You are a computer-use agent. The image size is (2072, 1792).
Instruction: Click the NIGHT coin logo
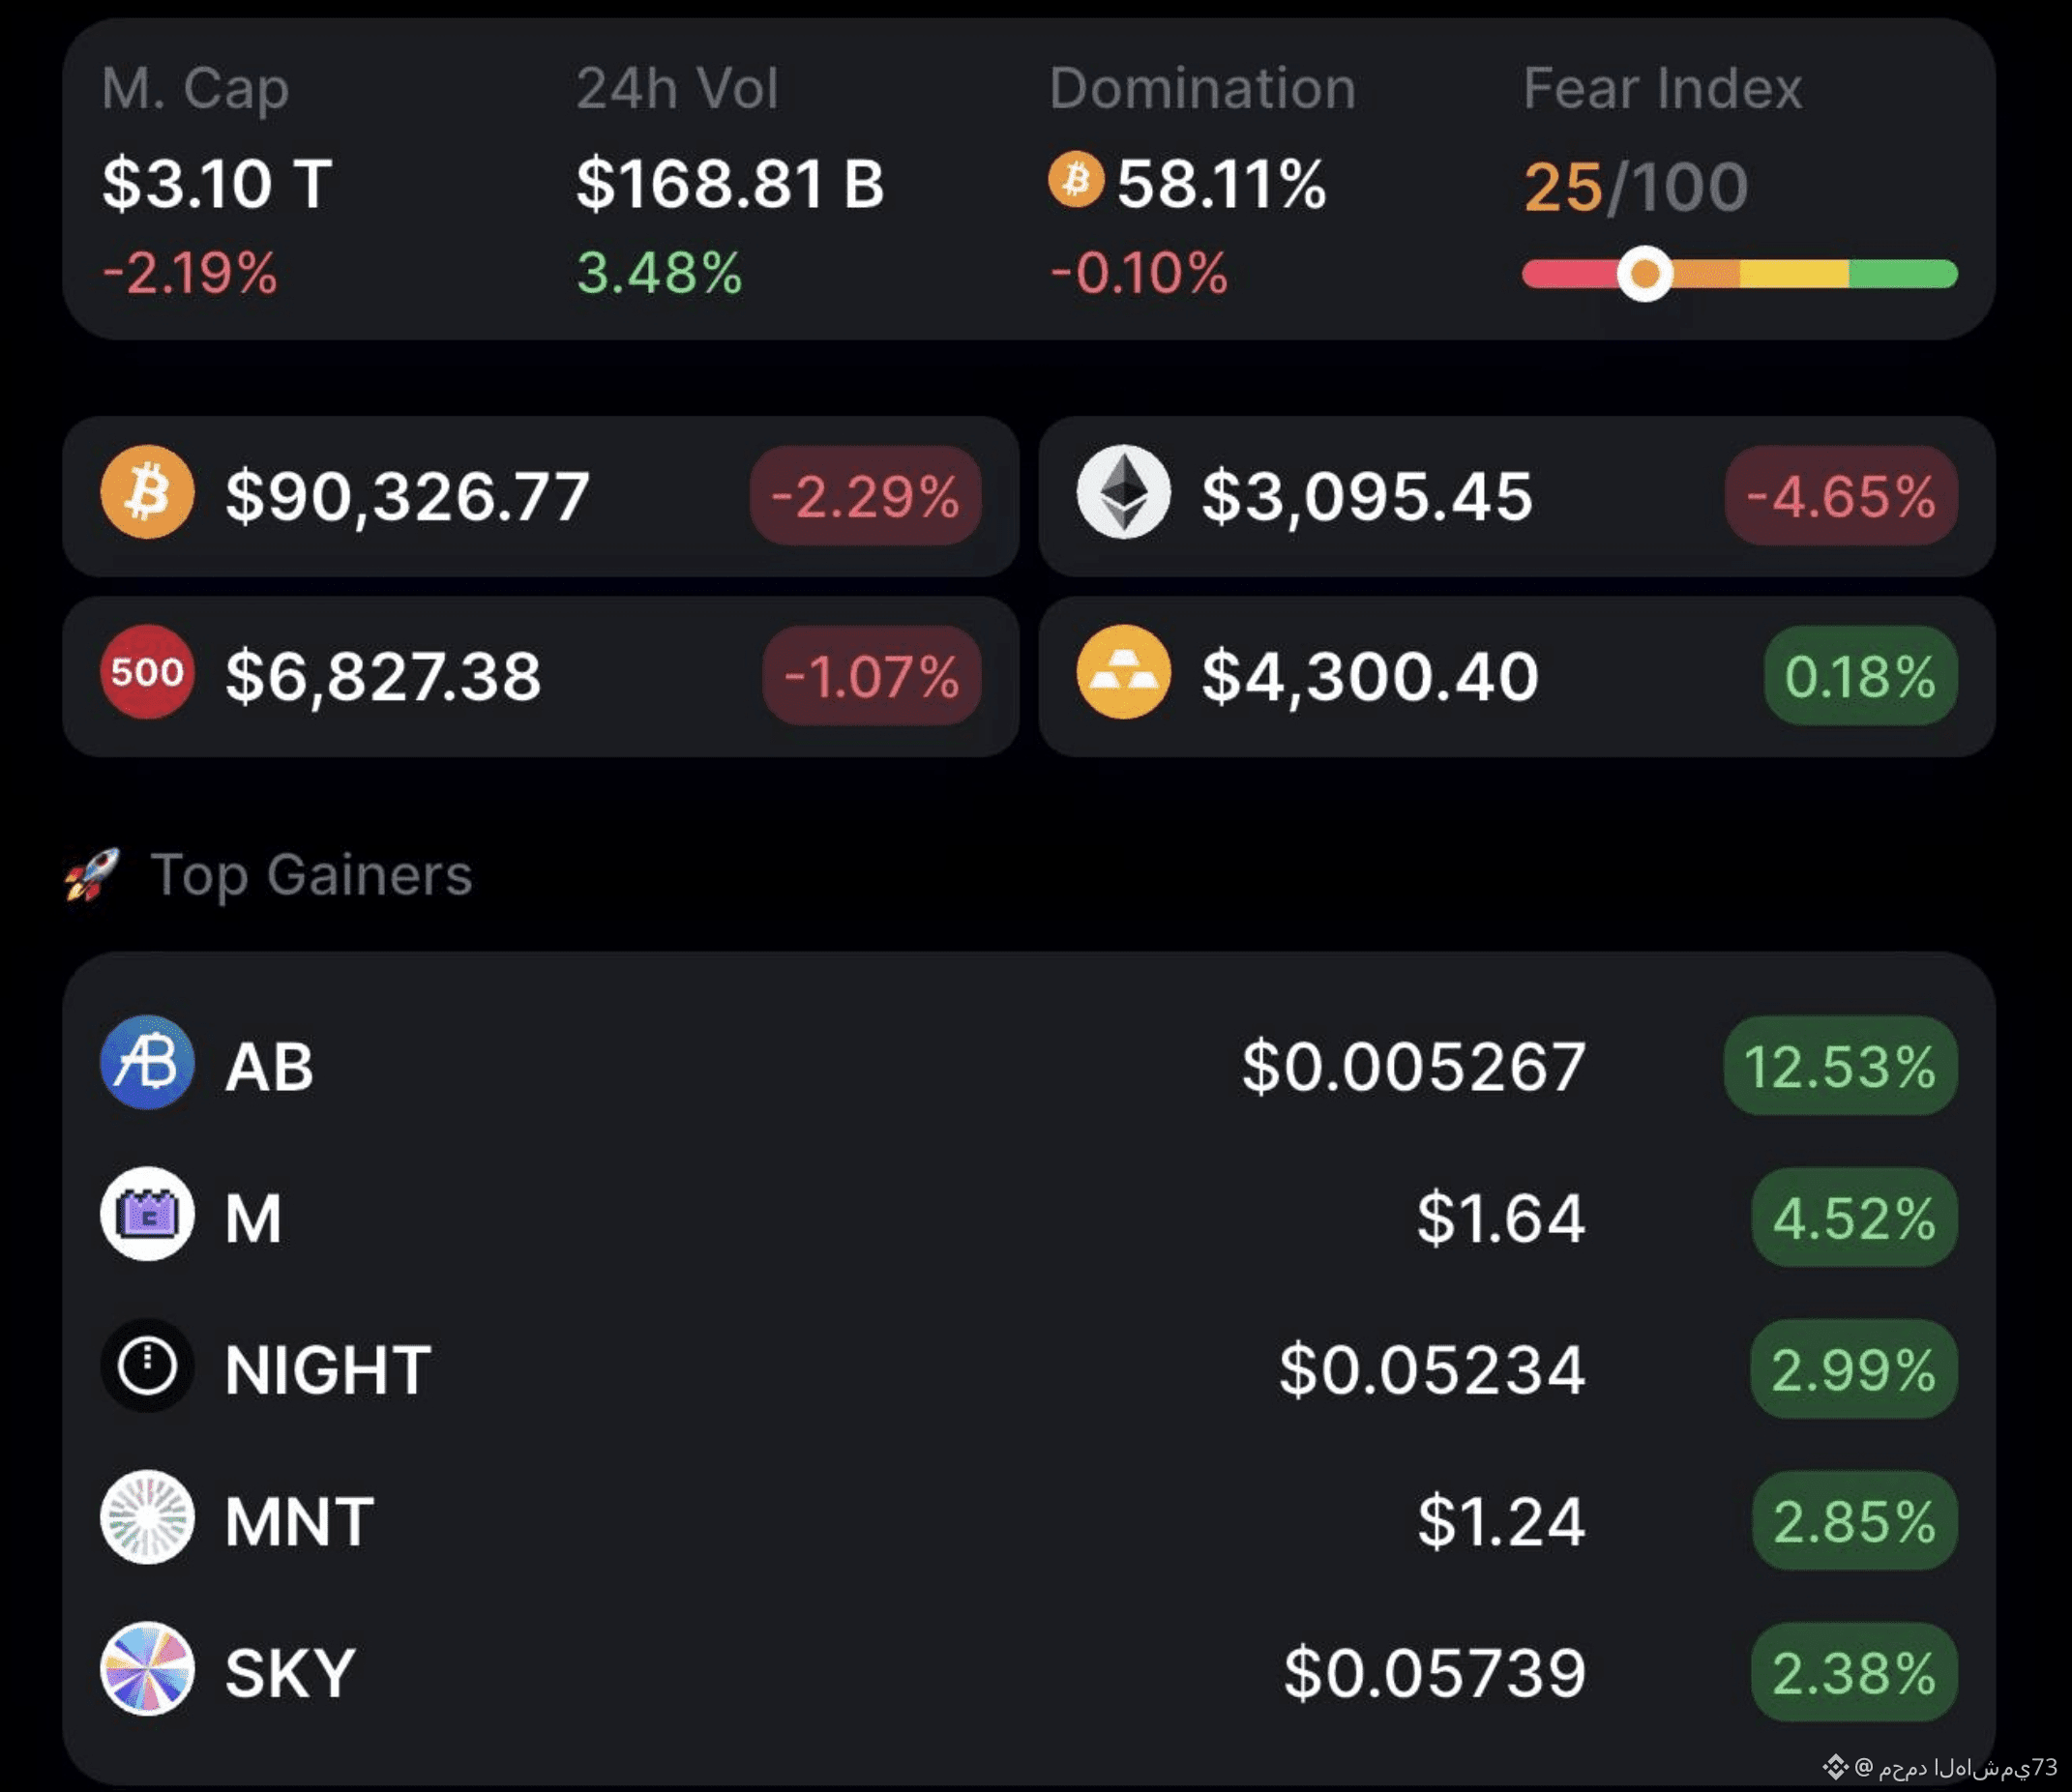[147, 1366]
